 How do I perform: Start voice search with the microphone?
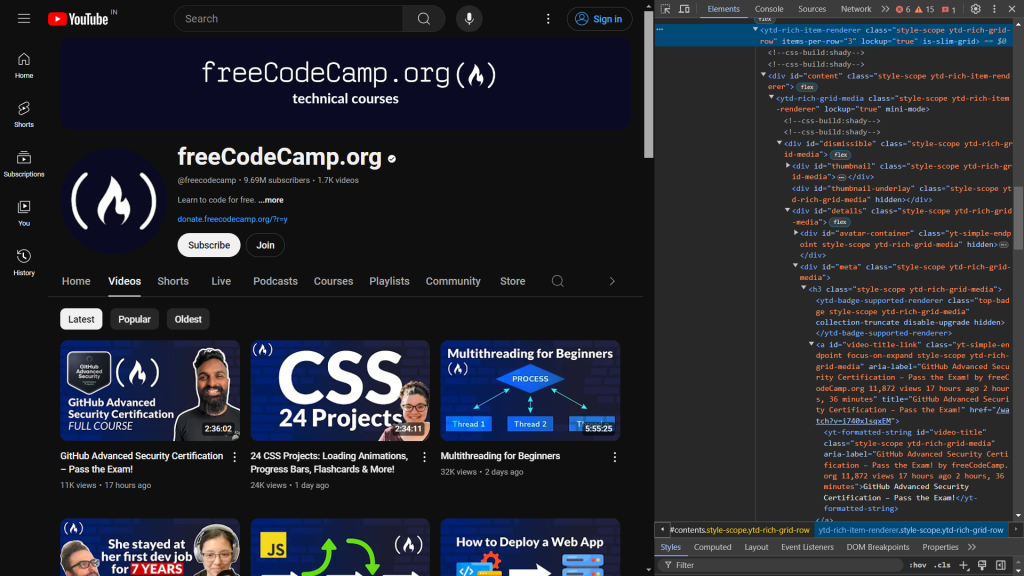coord(469,18)
